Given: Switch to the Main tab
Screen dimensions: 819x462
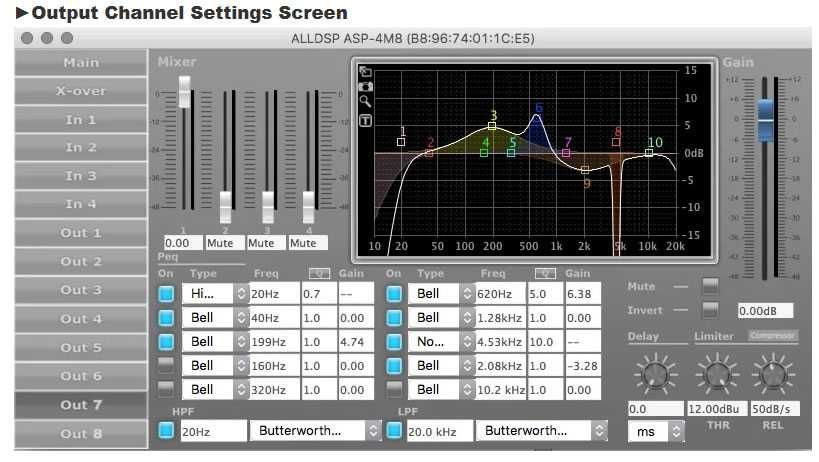Looking at the screenshot, I should click(x=80, y=63).
